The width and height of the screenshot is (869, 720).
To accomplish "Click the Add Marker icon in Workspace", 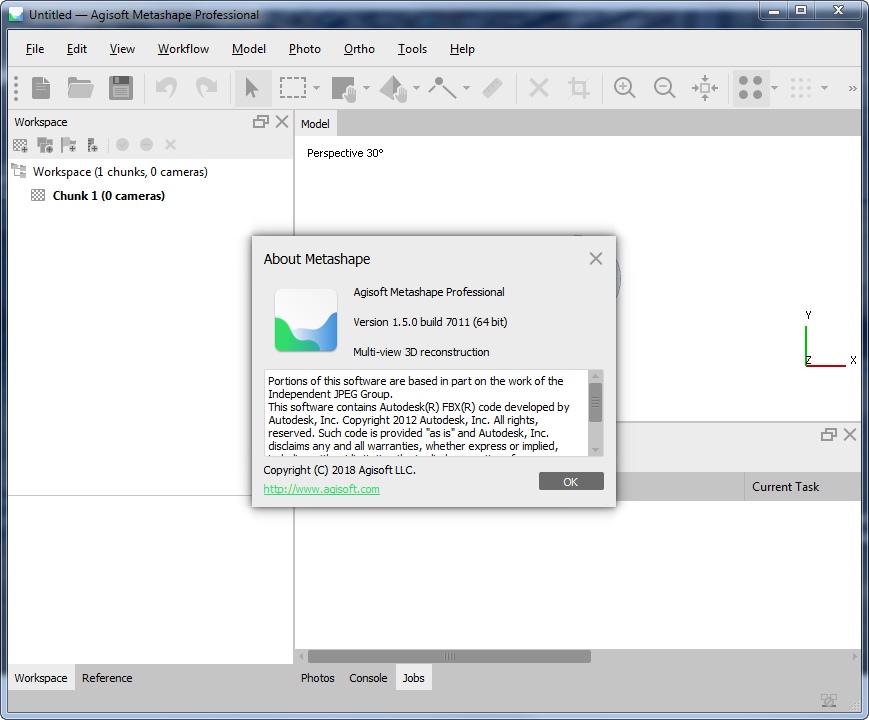I will click(x=69, y=145).
